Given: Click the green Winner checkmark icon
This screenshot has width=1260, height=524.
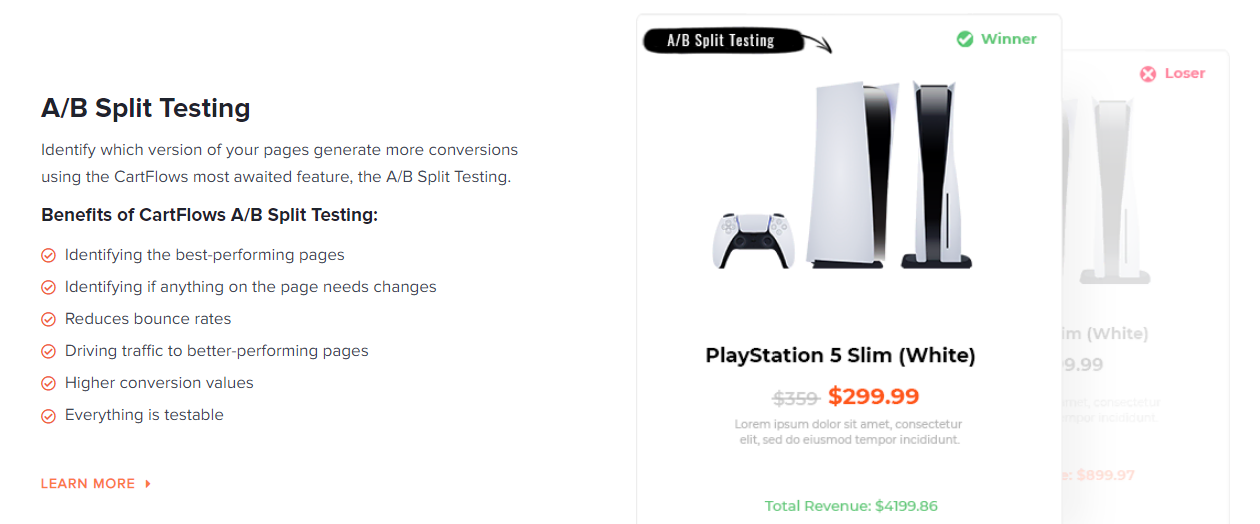Looking at the screenshot, I should [x=965, y=39].
